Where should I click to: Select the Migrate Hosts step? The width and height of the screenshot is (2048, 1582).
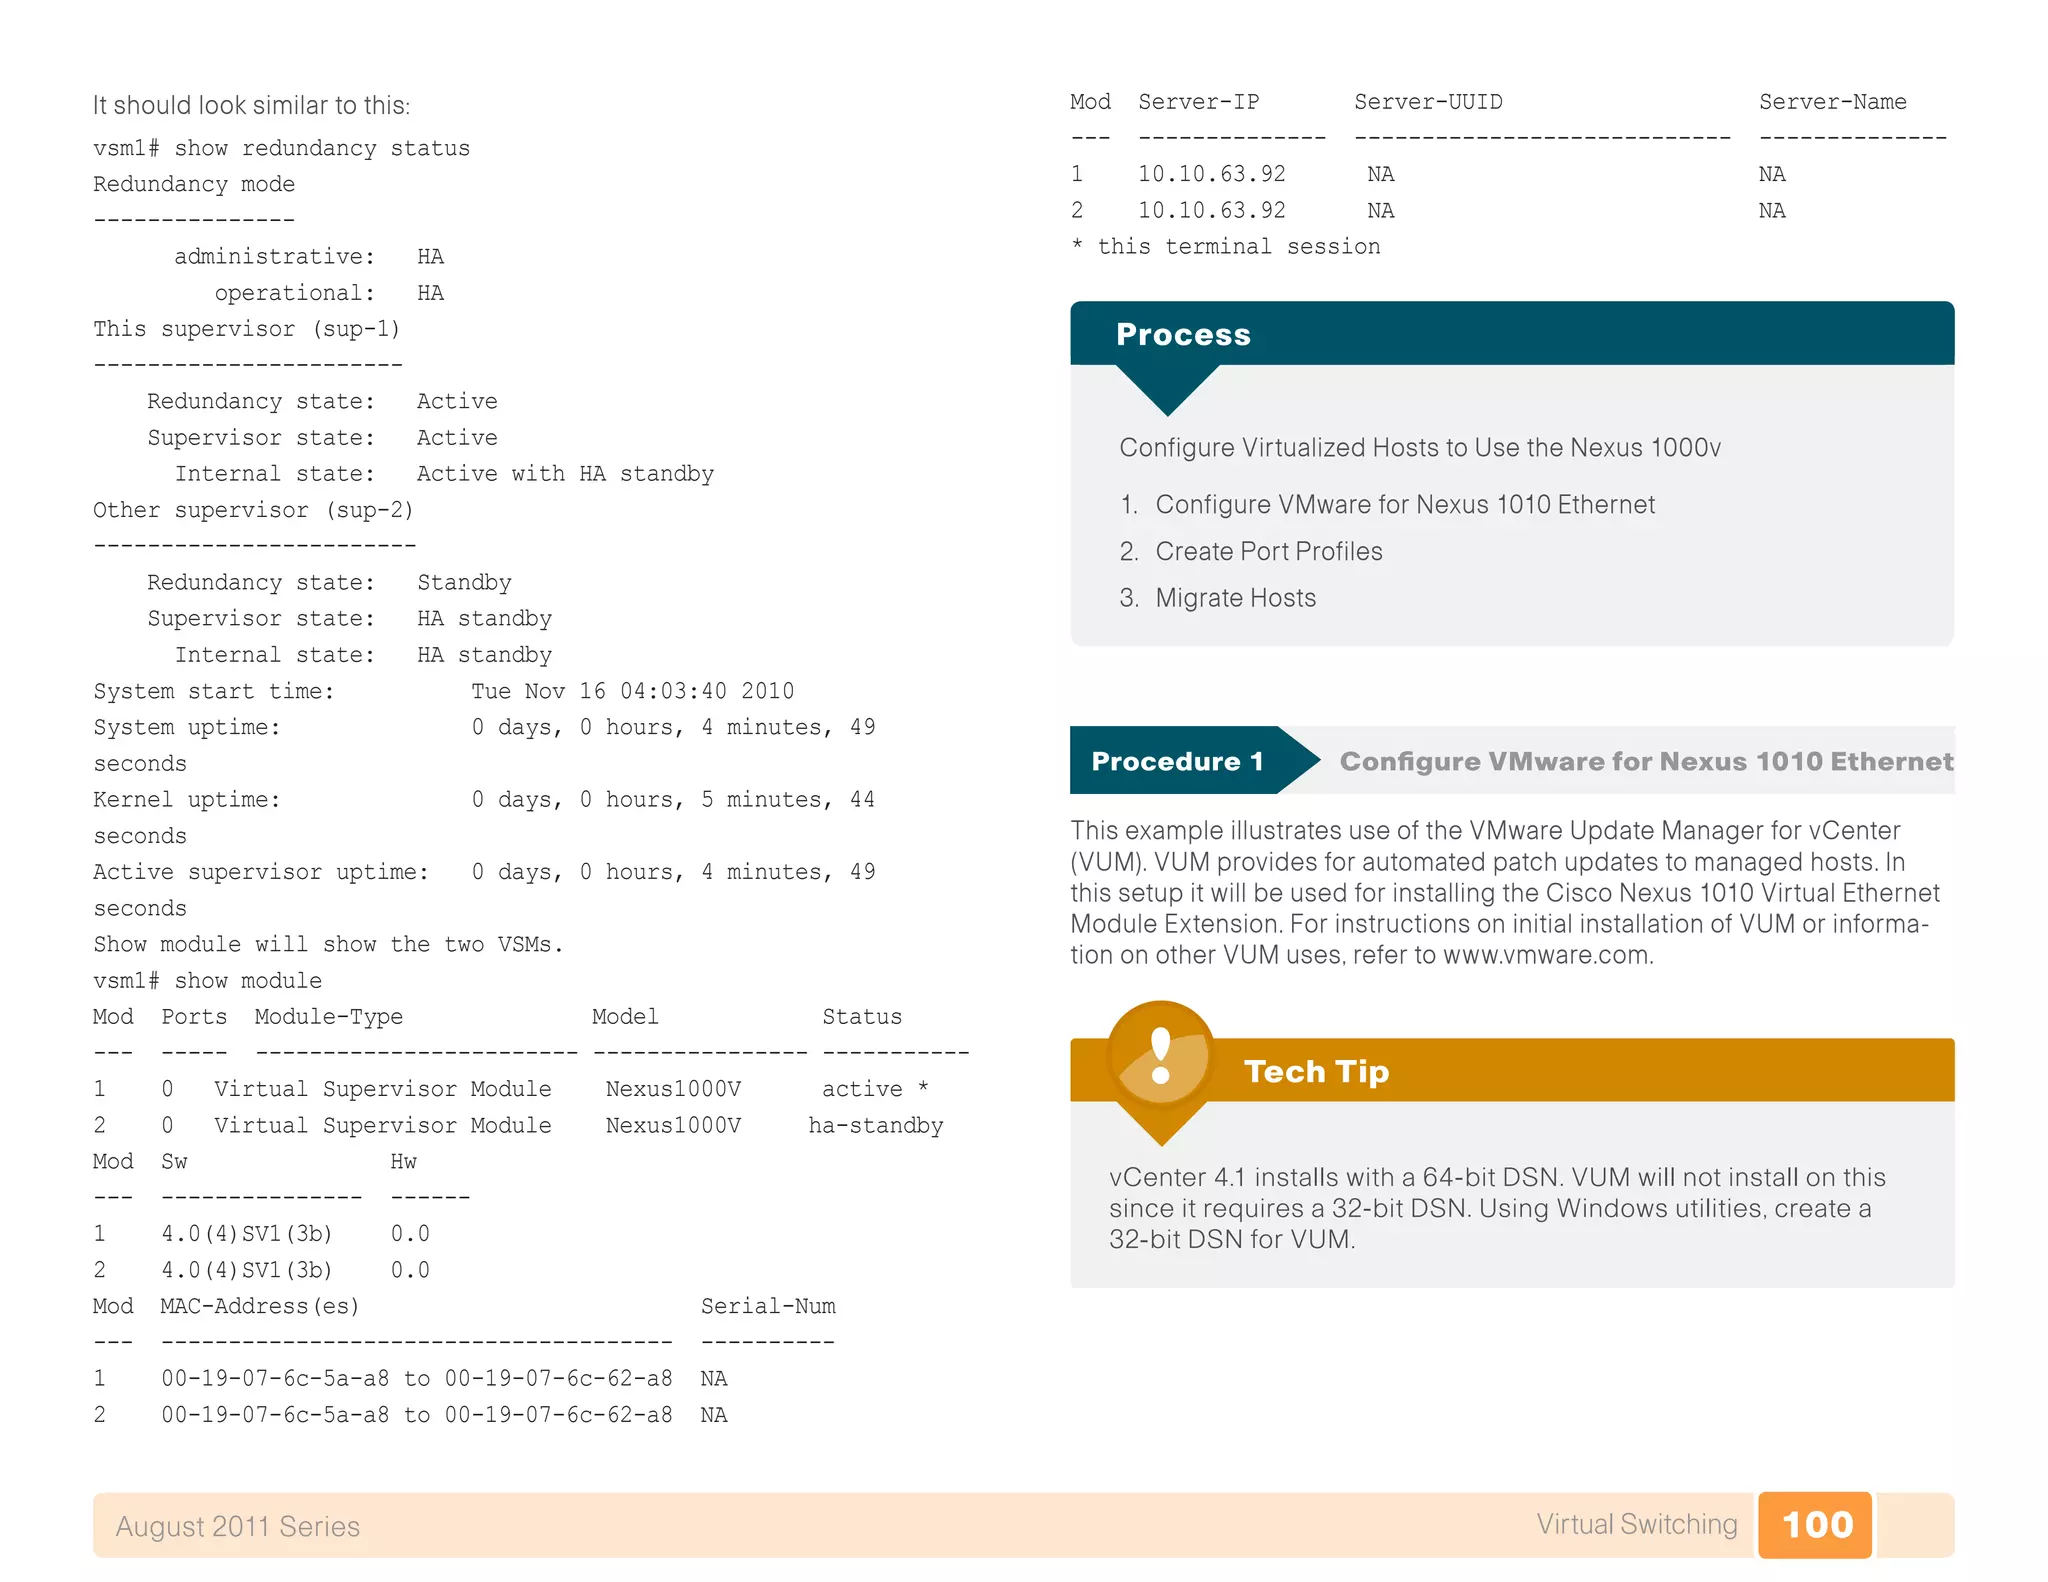(1235, 598)
